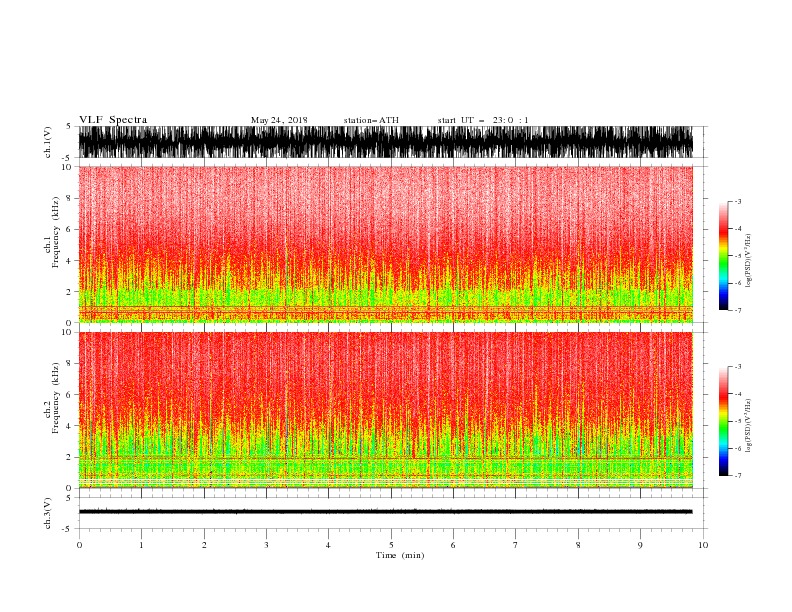Click the "ch.3(V)" axis label
Image resolution: width=792 pixels, height=612 pixels.
point(48,513)
